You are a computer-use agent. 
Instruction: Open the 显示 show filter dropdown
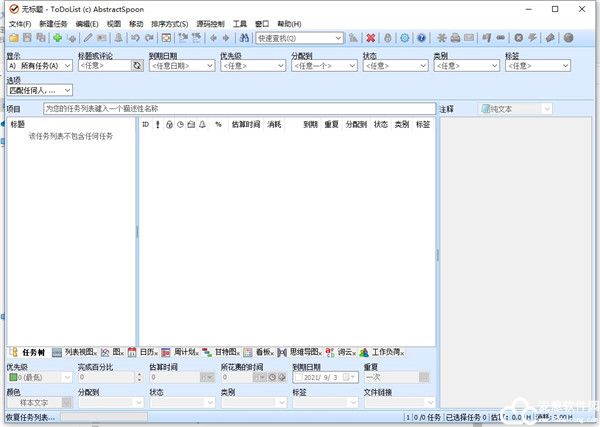click(x=40, y=66)
